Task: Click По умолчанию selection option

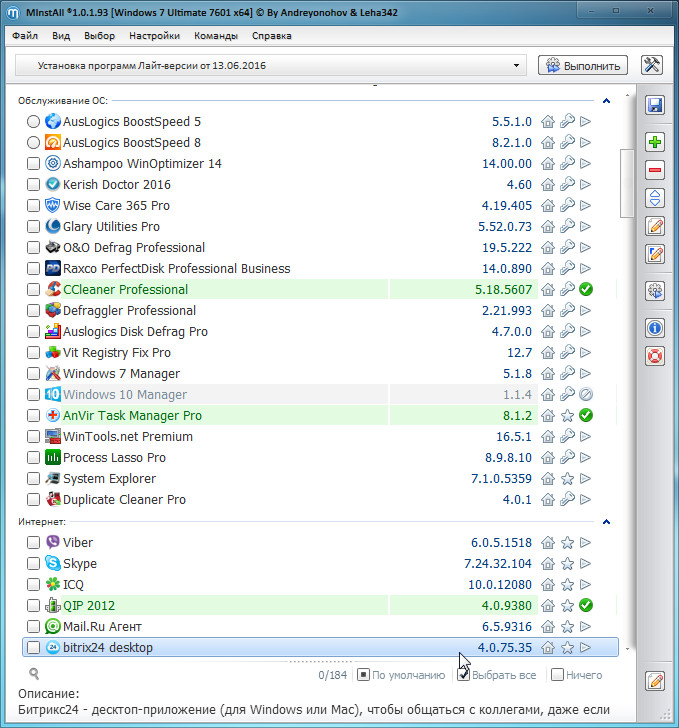Action: [x=401, y=675]
